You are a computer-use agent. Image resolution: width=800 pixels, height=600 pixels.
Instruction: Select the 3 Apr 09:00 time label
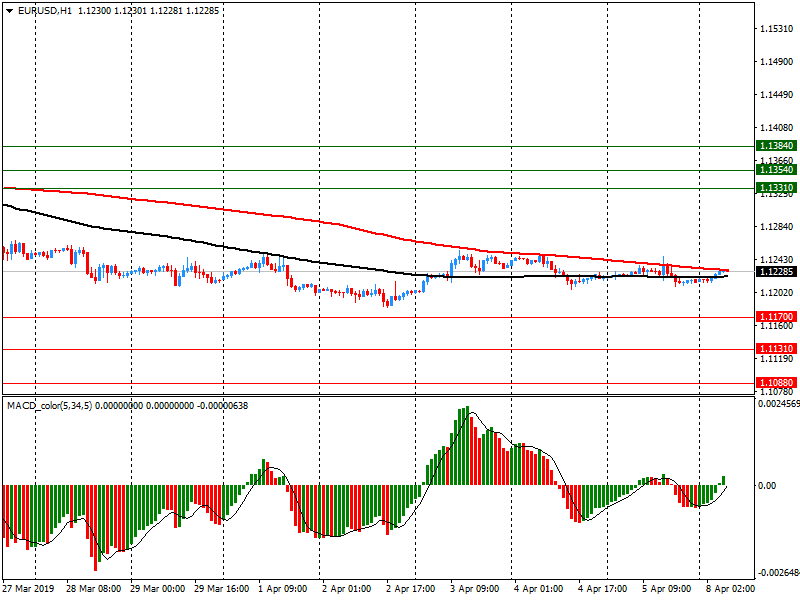point(475,589)
